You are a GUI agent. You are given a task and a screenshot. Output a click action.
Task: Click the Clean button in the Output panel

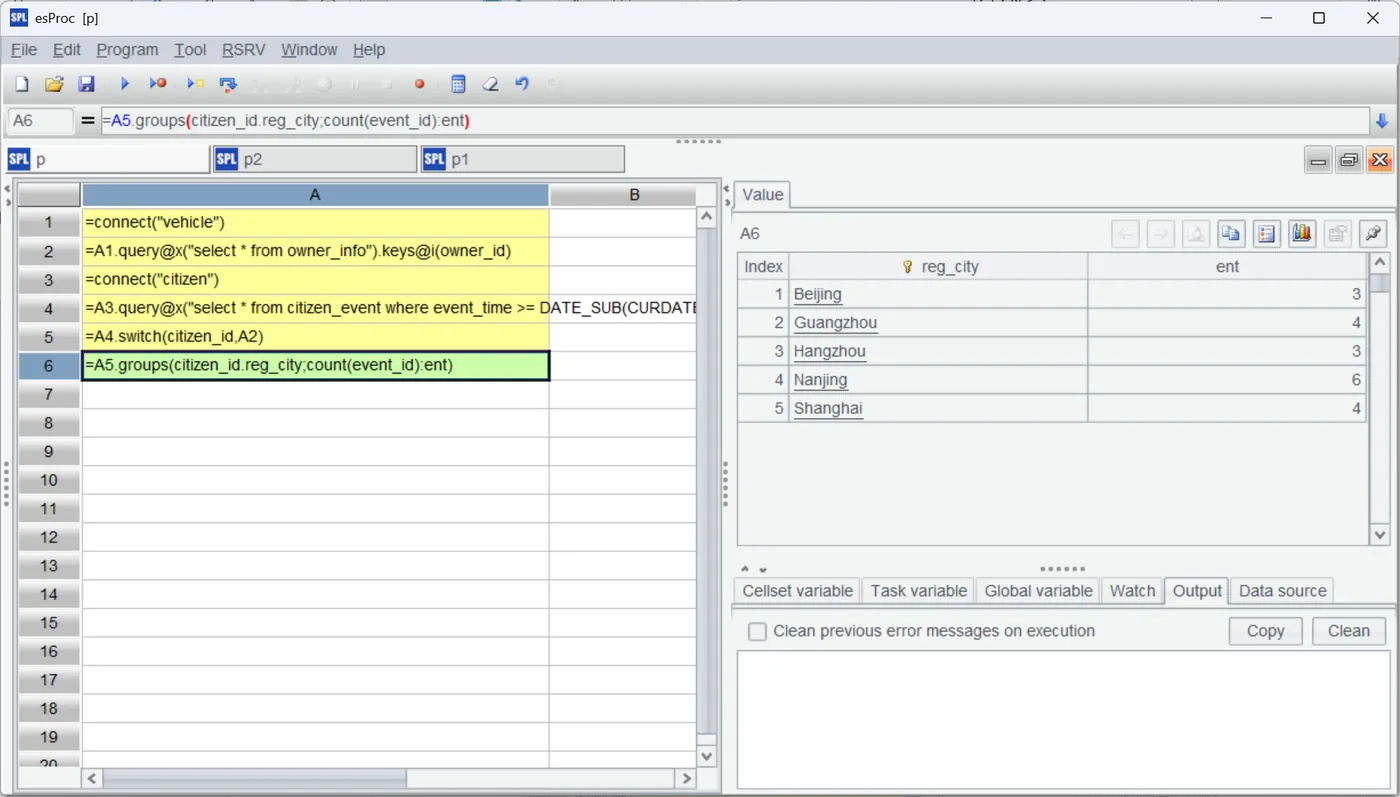coord(1348,631)
